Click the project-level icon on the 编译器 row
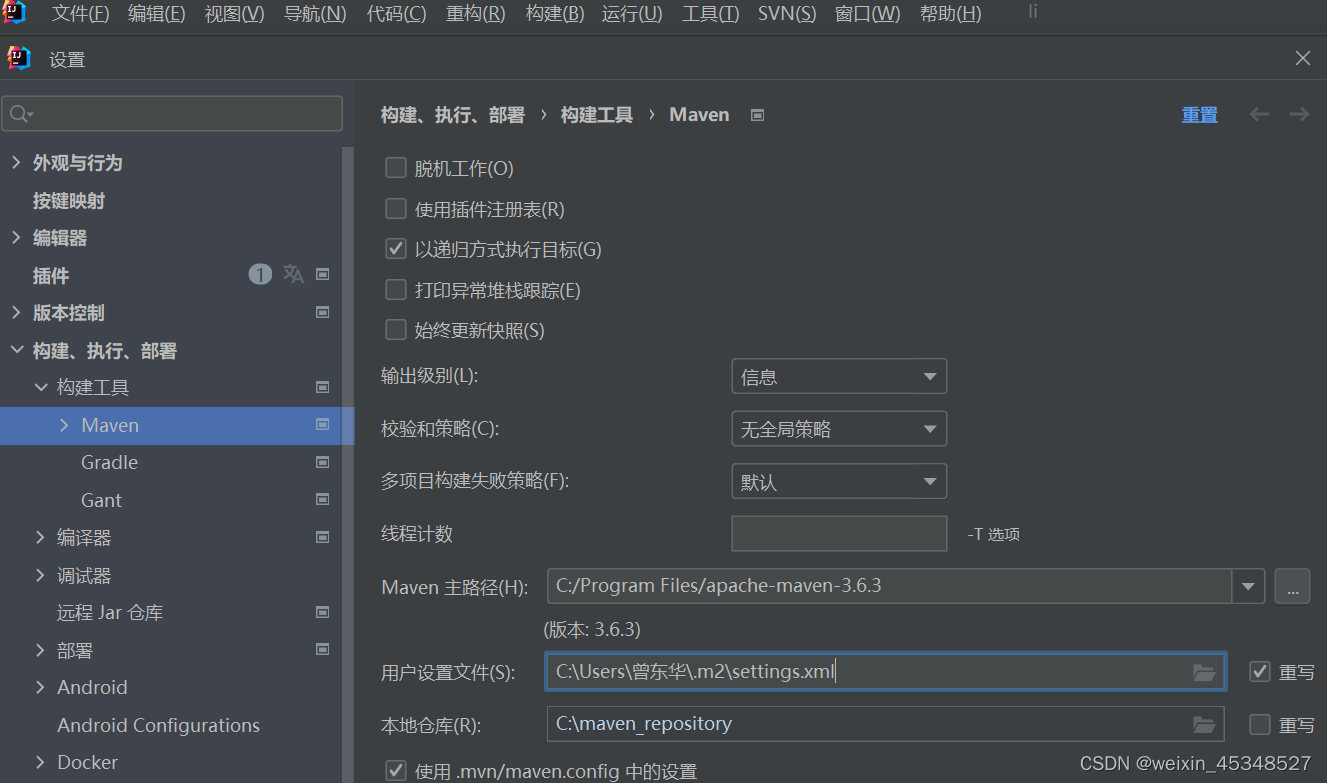 (x=322, y=537)
